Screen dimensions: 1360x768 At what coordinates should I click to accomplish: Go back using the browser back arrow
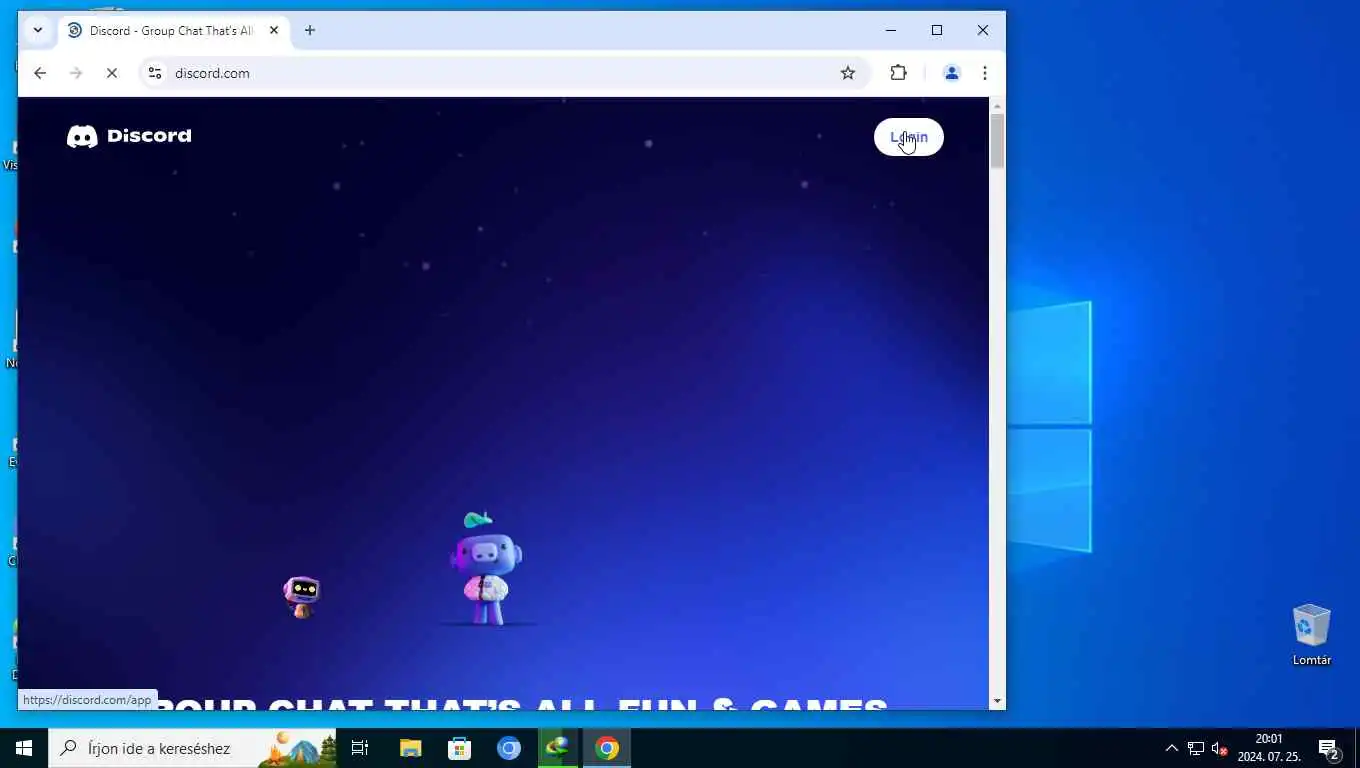(40, 73)
